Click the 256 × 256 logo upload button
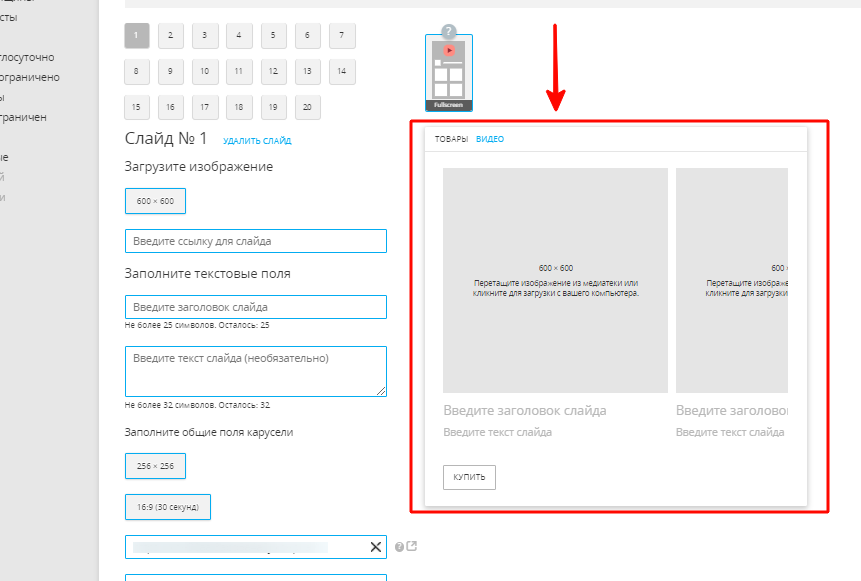 [x=155, y=466]
